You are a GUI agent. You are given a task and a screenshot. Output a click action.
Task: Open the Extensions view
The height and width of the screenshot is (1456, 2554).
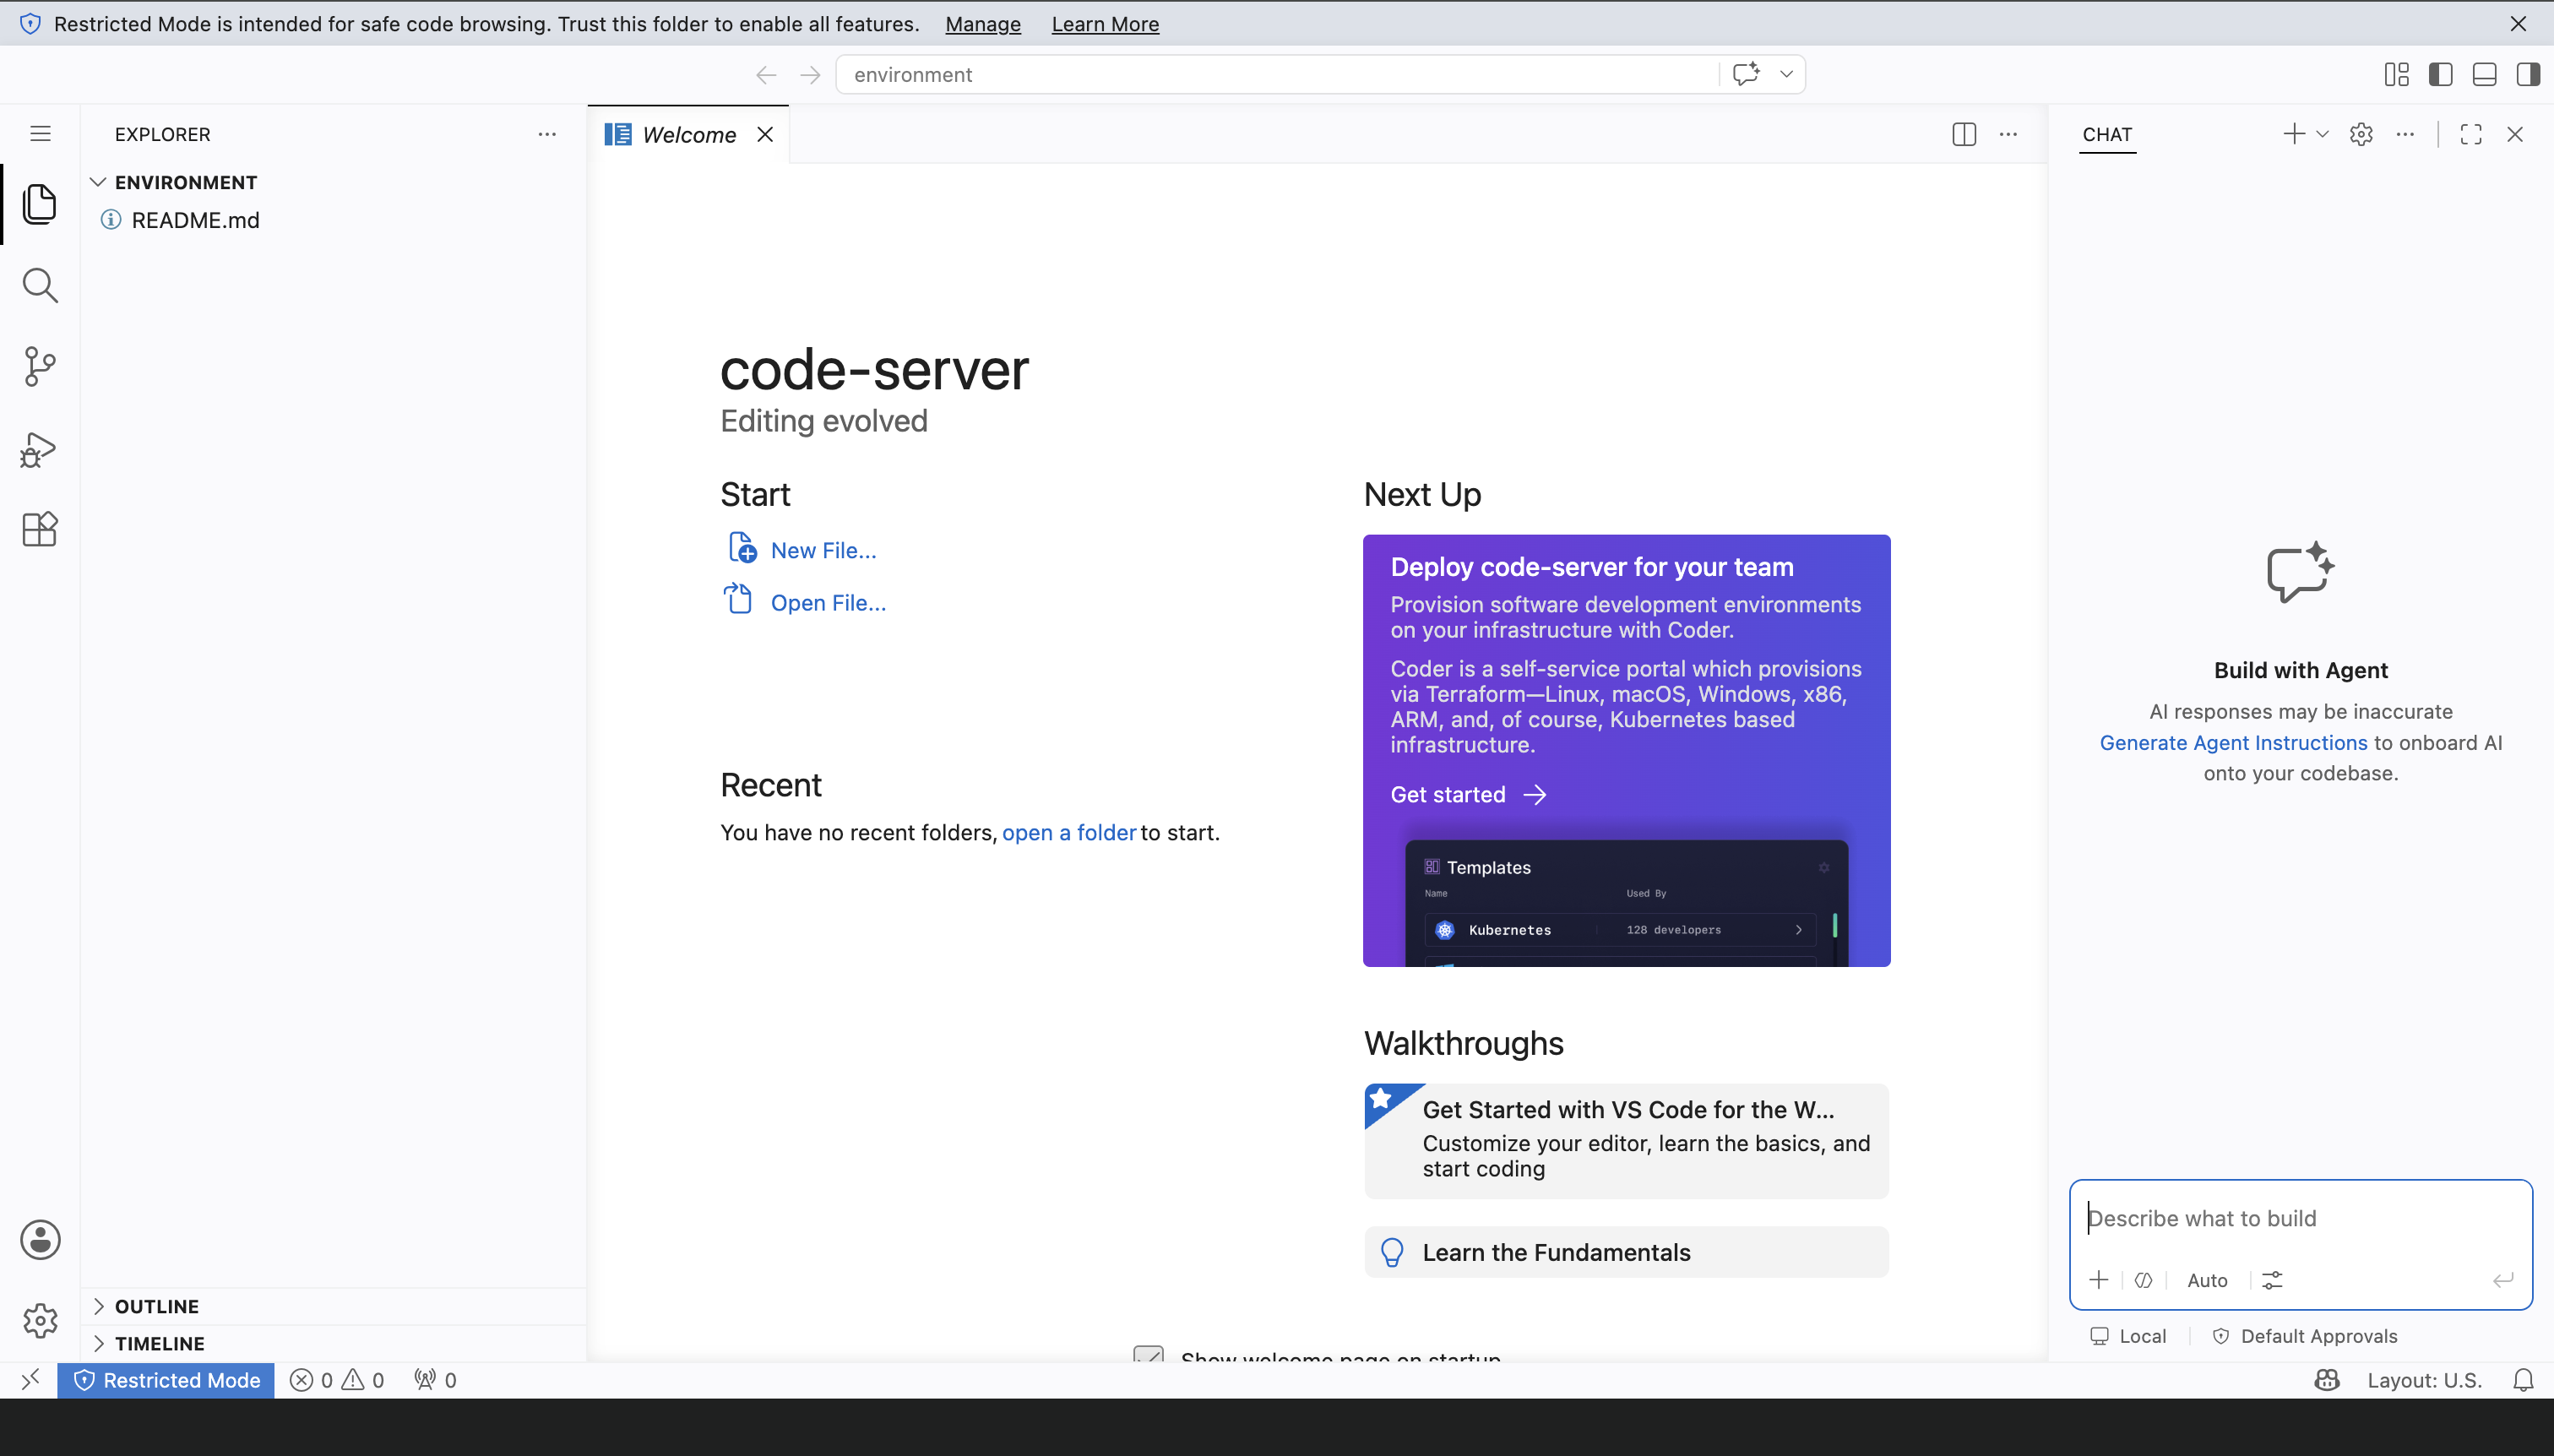tap(40, 529)
